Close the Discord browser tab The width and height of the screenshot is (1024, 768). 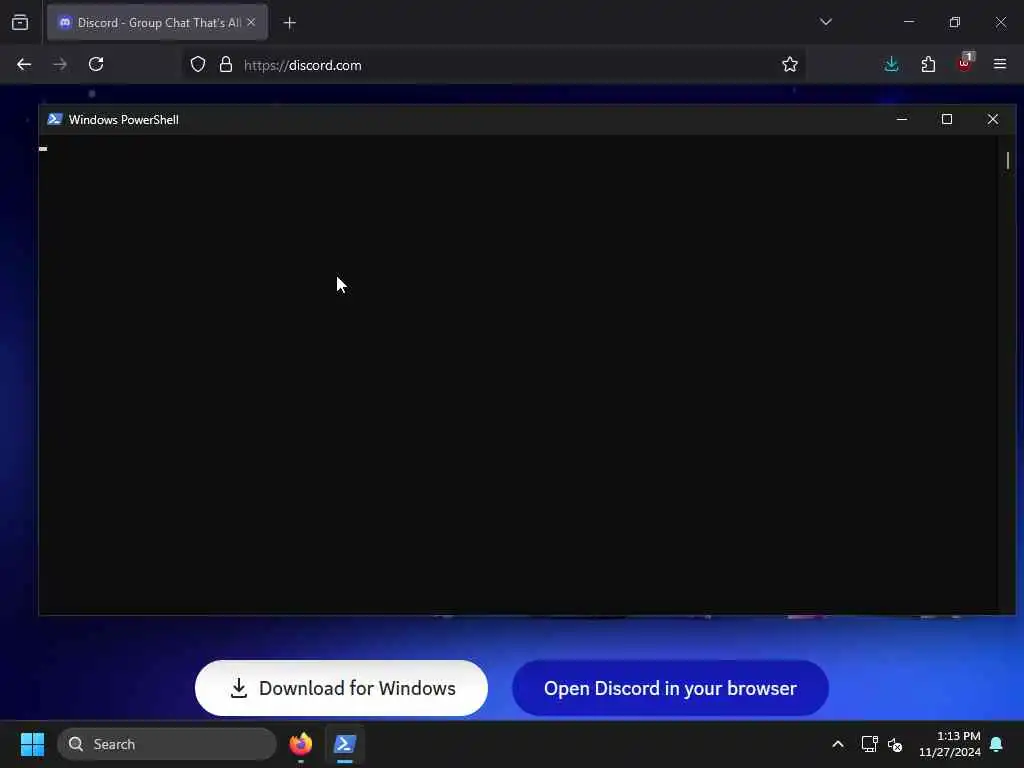coord(251,22)
